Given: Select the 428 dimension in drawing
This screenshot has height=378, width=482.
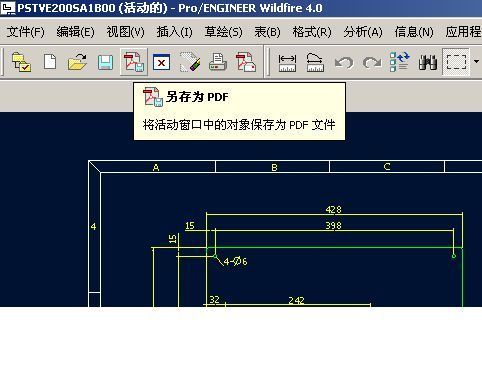Looking at the screenshot, I should pos(333,209).
